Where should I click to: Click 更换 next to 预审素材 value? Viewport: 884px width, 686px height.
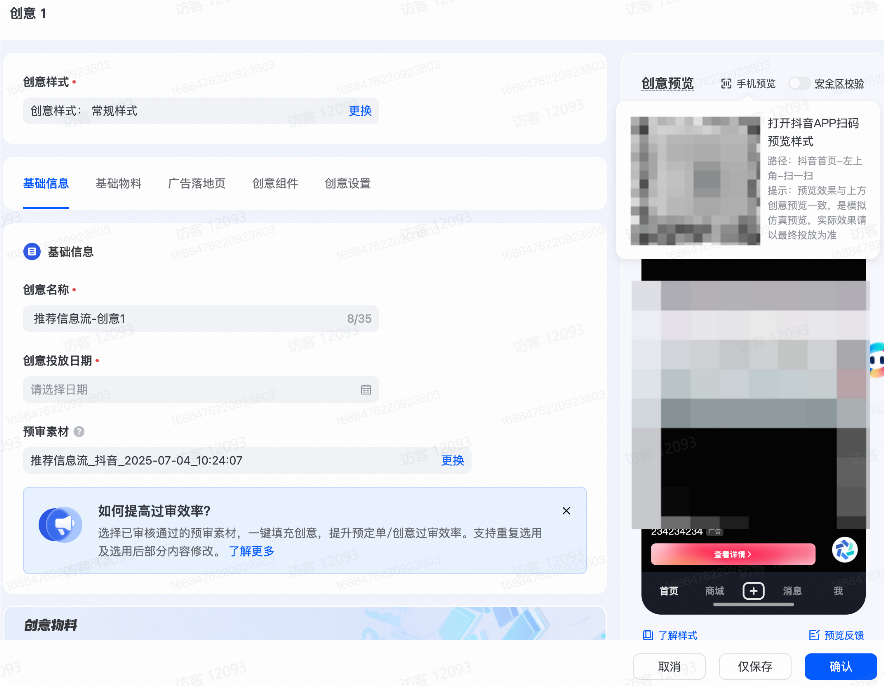coord(452,461)
